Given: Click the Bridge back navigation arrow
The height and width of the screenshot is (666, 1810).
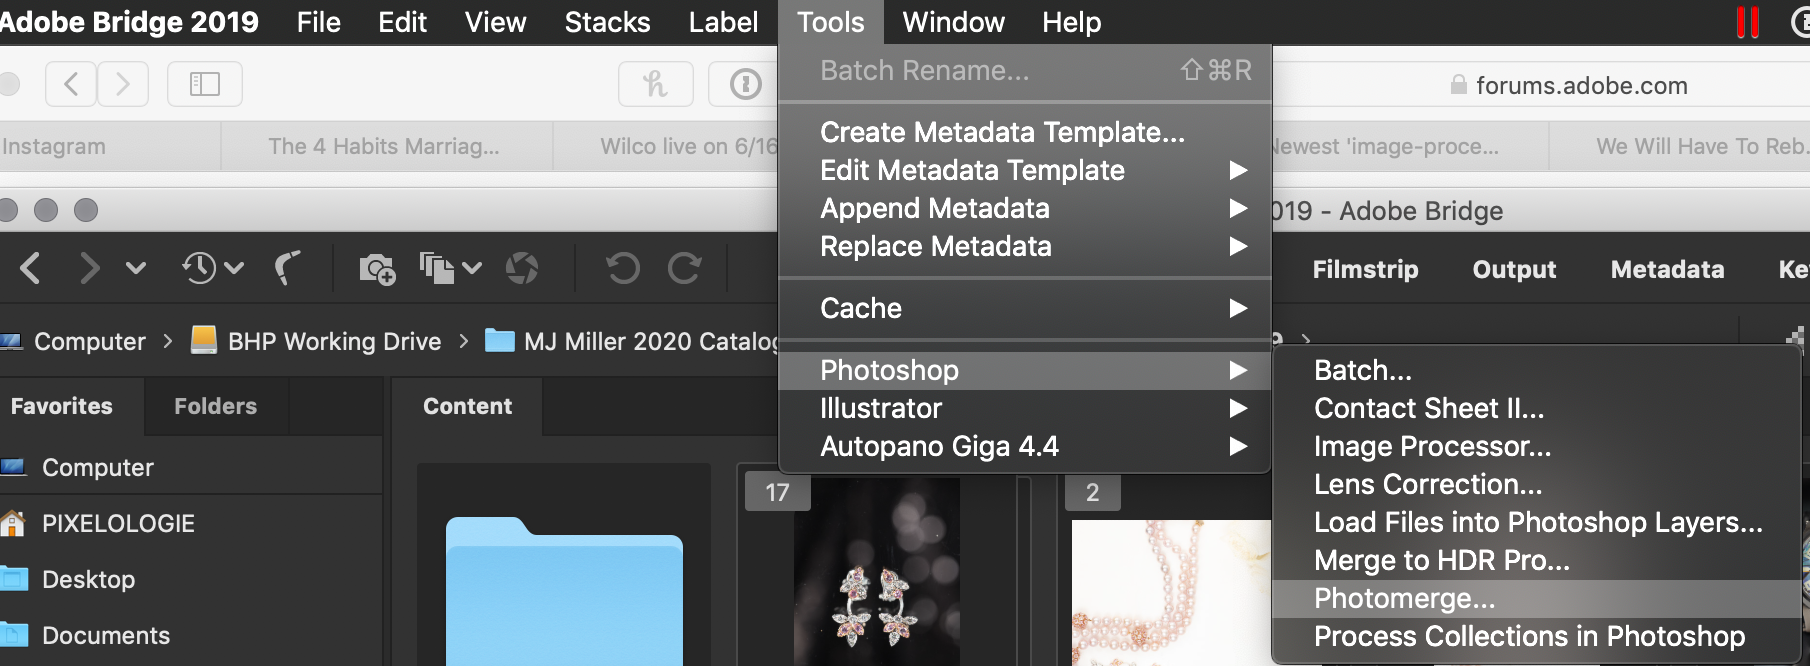Looking at the screenshot, I should click(31, 268).
